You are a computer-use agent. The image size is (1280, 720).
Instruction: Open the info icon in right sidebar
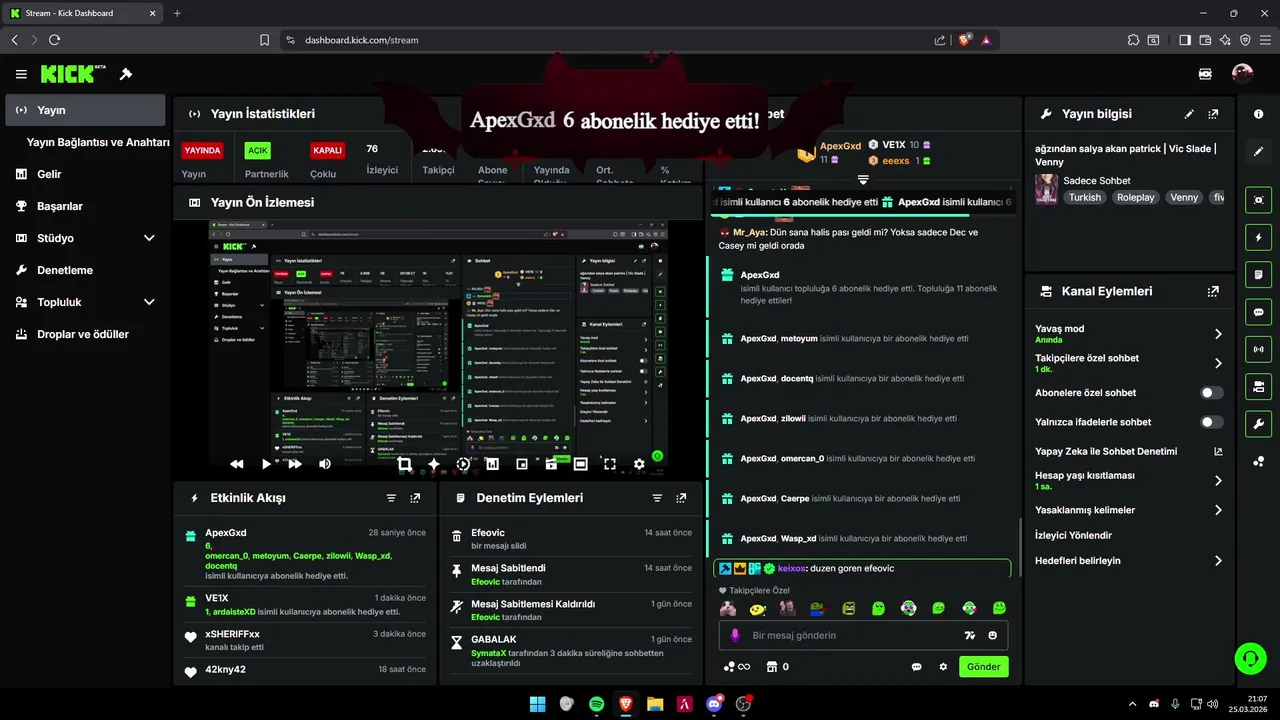click(1258, 114)
